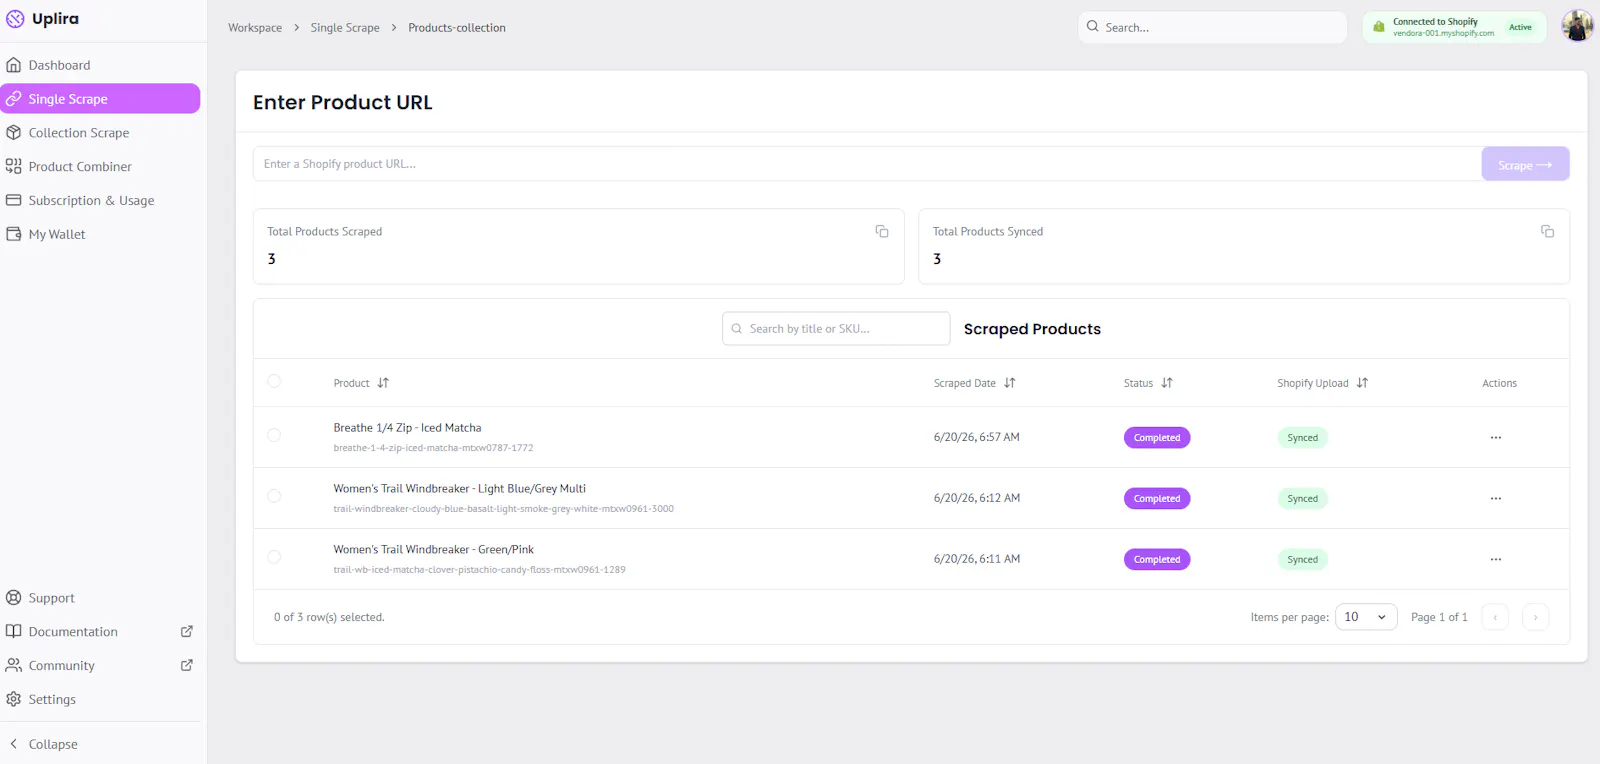Click Women's Trail Windbreaker - Green/Pink
The image size is (1600, 764).
coord(434,550)
